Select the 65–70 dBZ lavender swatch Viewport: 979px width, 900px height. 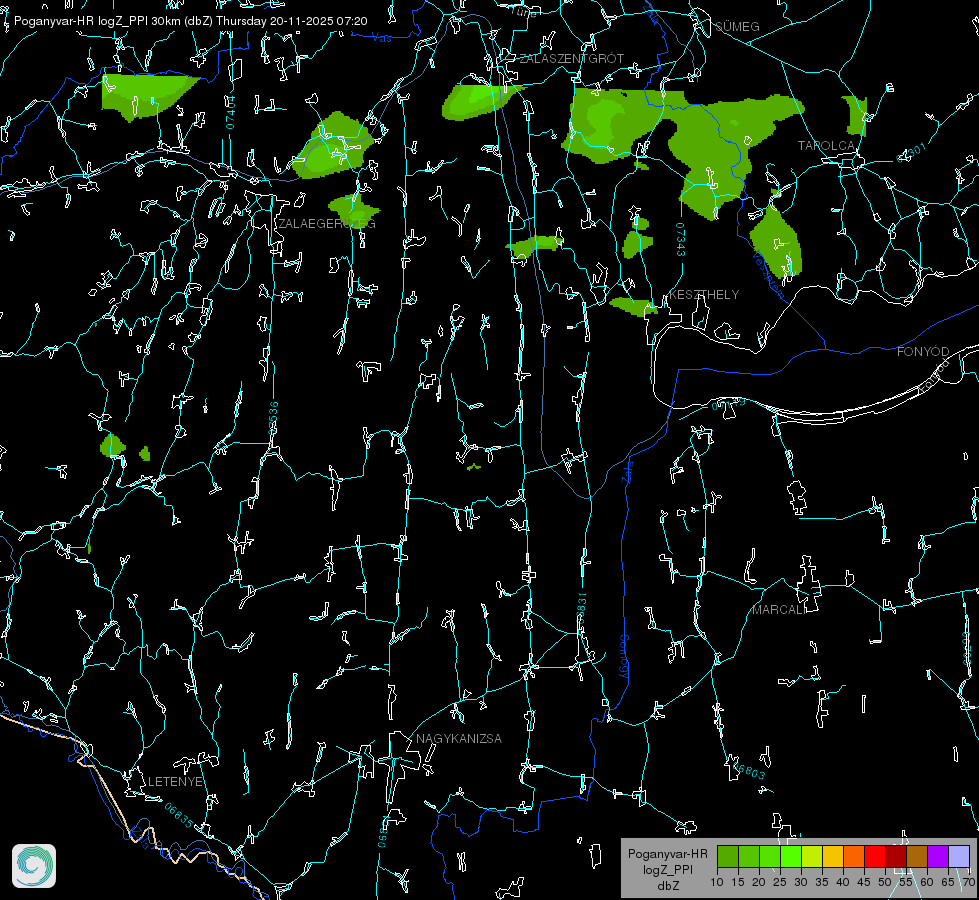tap(958, 856)
